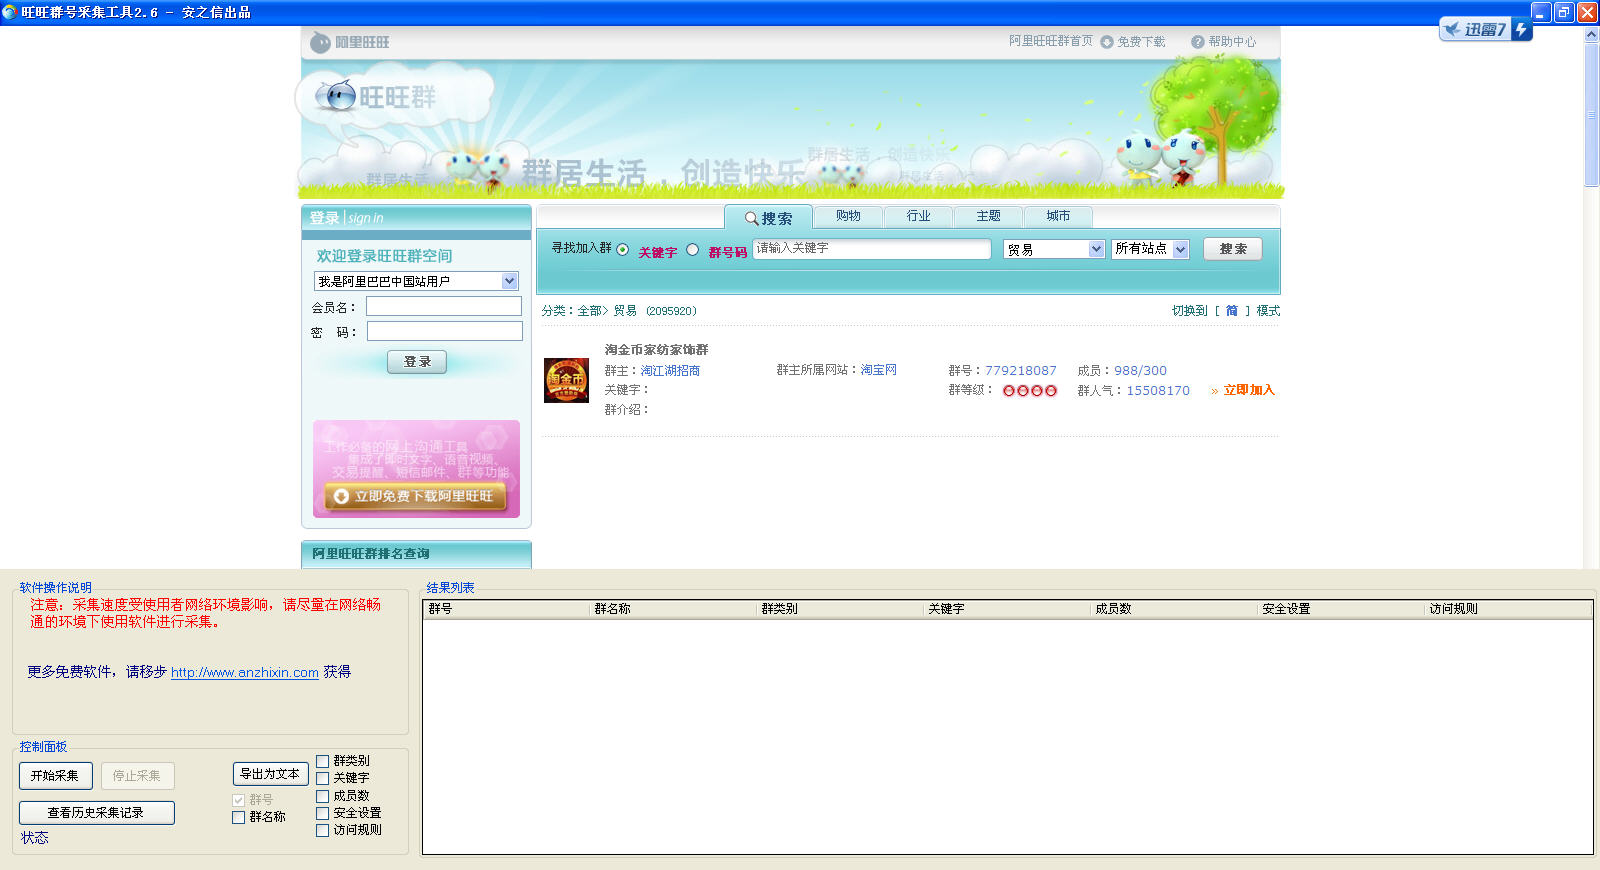This screenshot has width=1600, height=870.
Task: Click the red 群等级 level icons
Action: click(1030, 391)
